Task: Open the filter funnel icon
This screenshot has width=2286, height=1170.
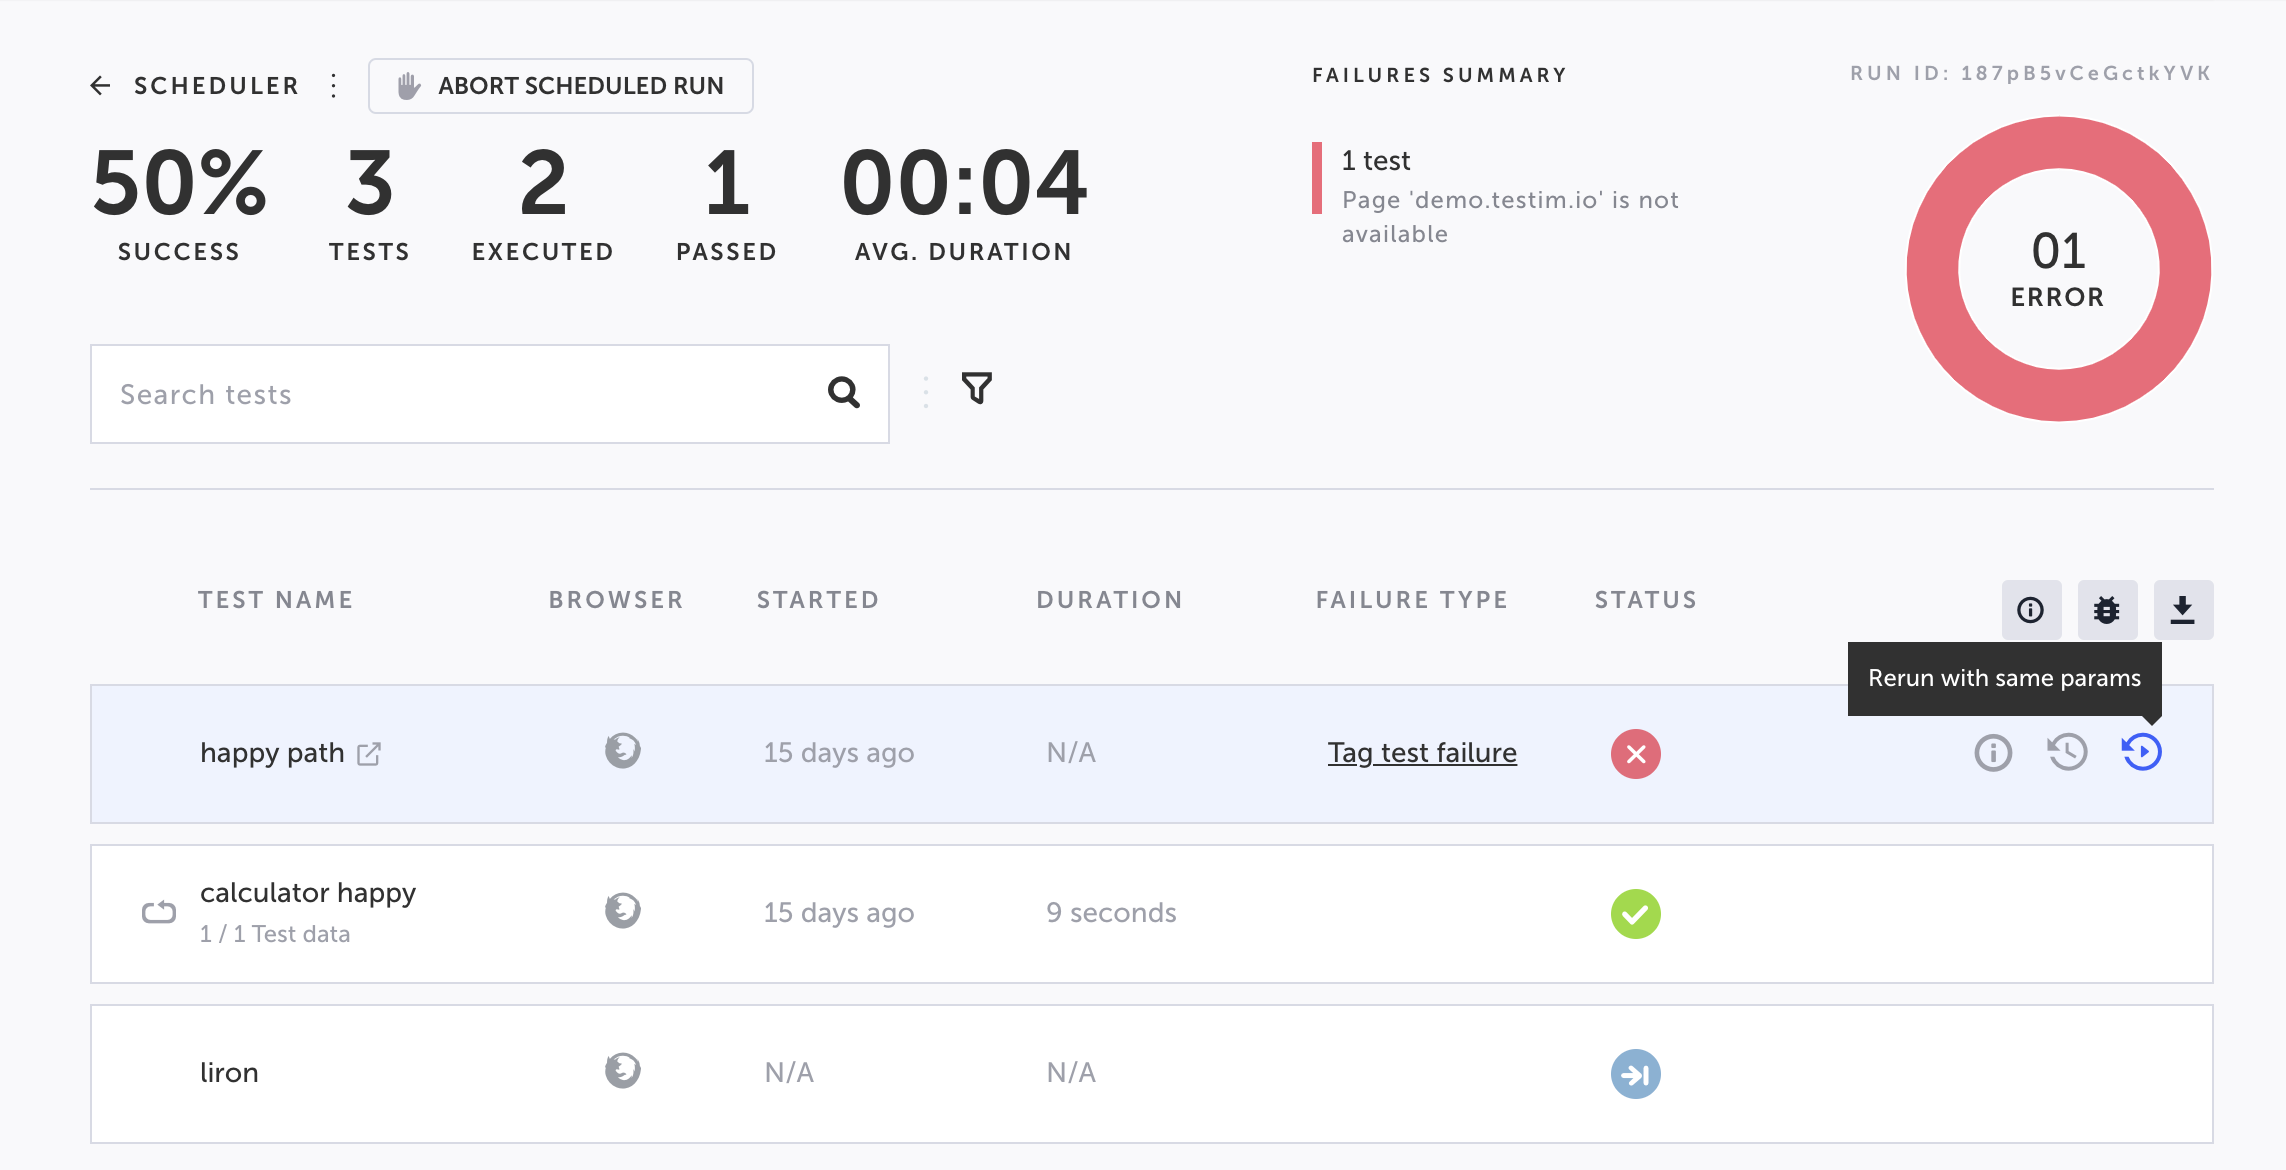Action: (976, 388)
